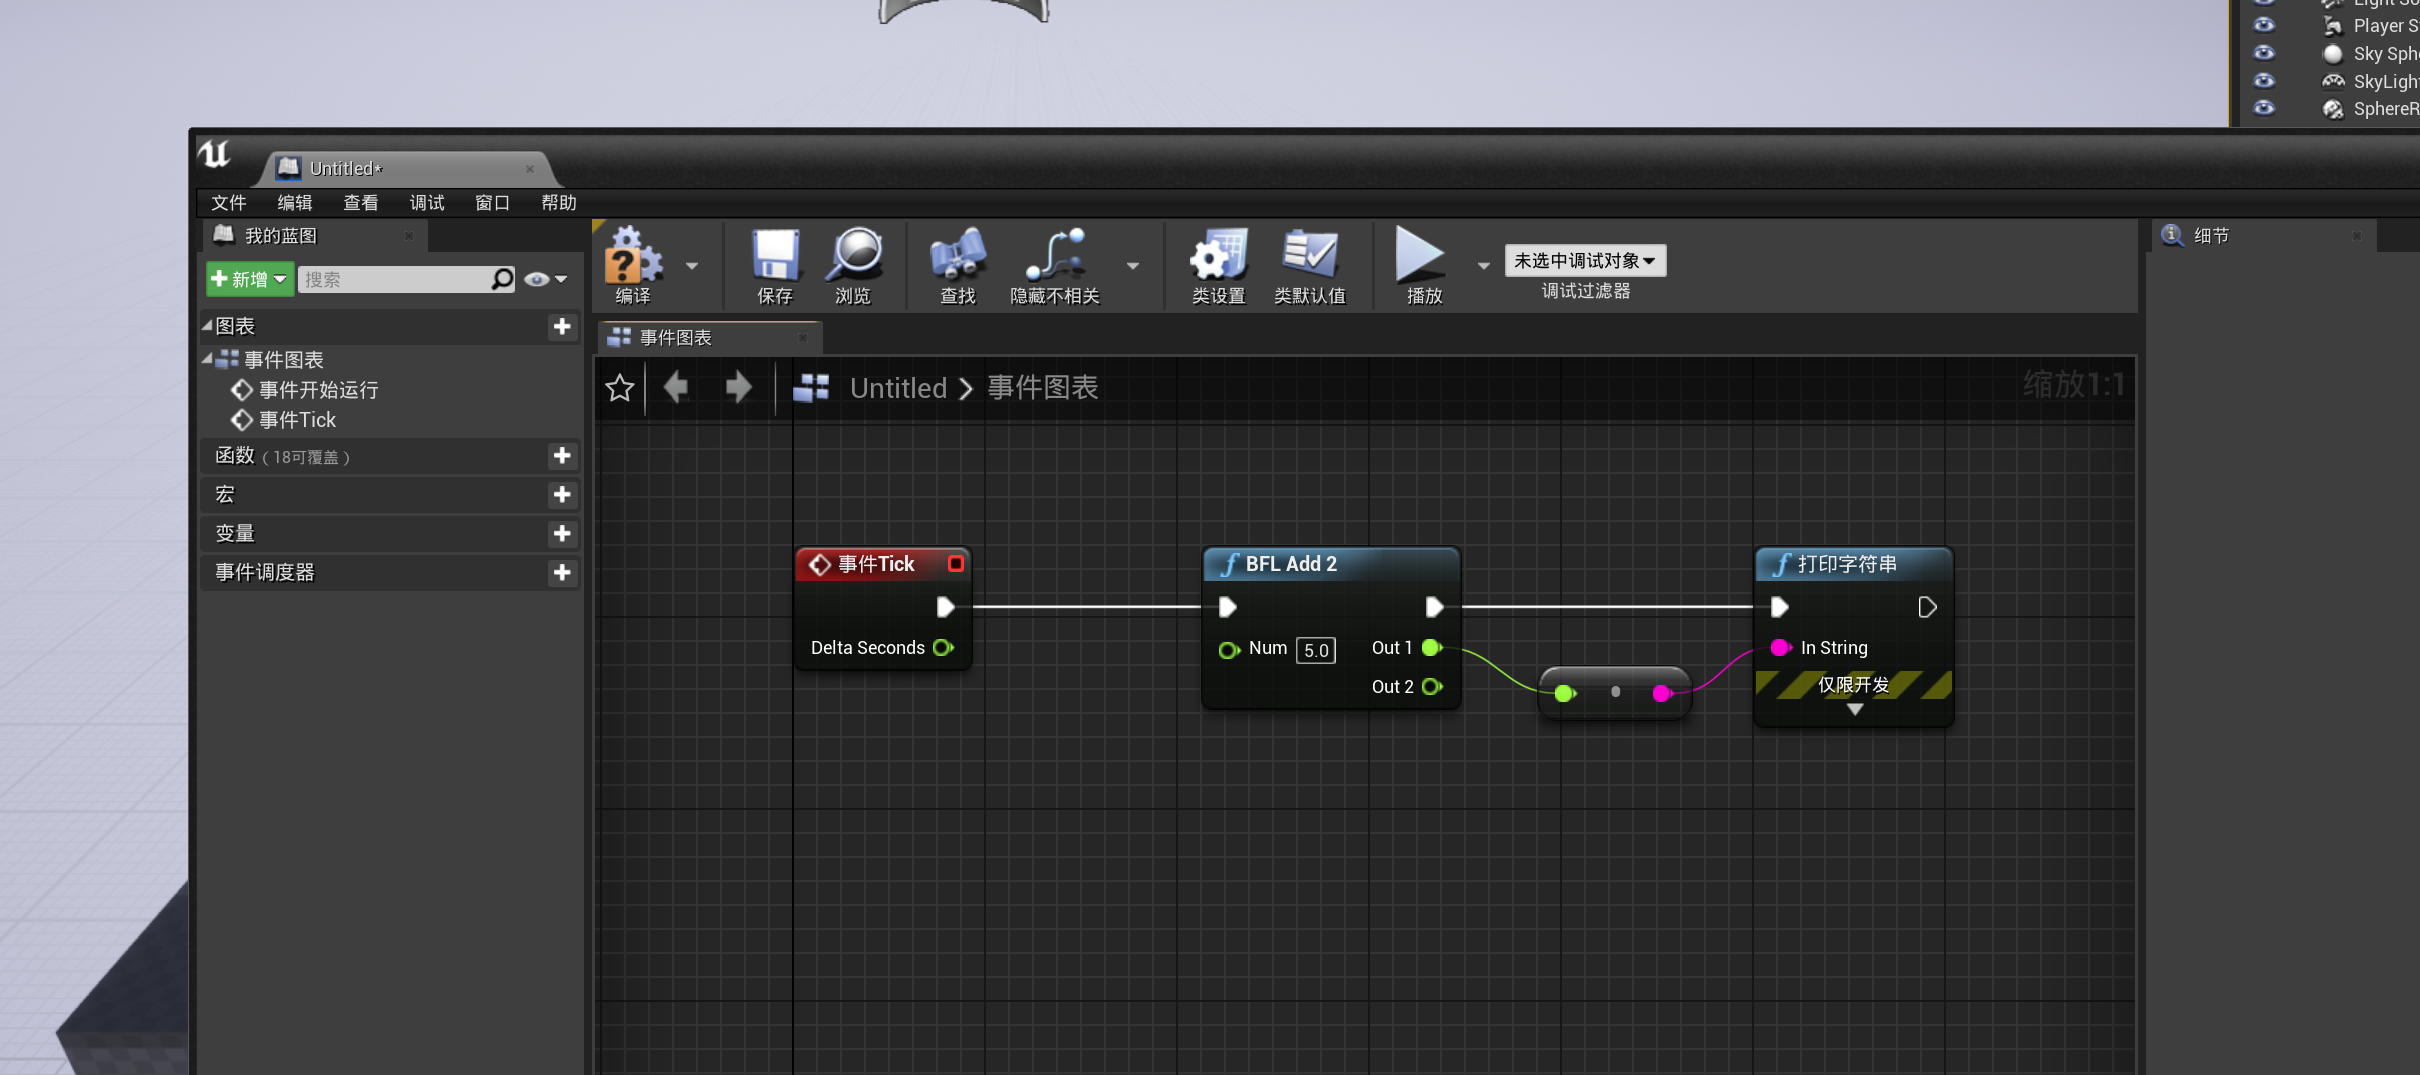Viewport: 2420px width, 1075px height.
Task: Click the Out 2 pin on BFL Add 2
Action: pos(1432,687)
